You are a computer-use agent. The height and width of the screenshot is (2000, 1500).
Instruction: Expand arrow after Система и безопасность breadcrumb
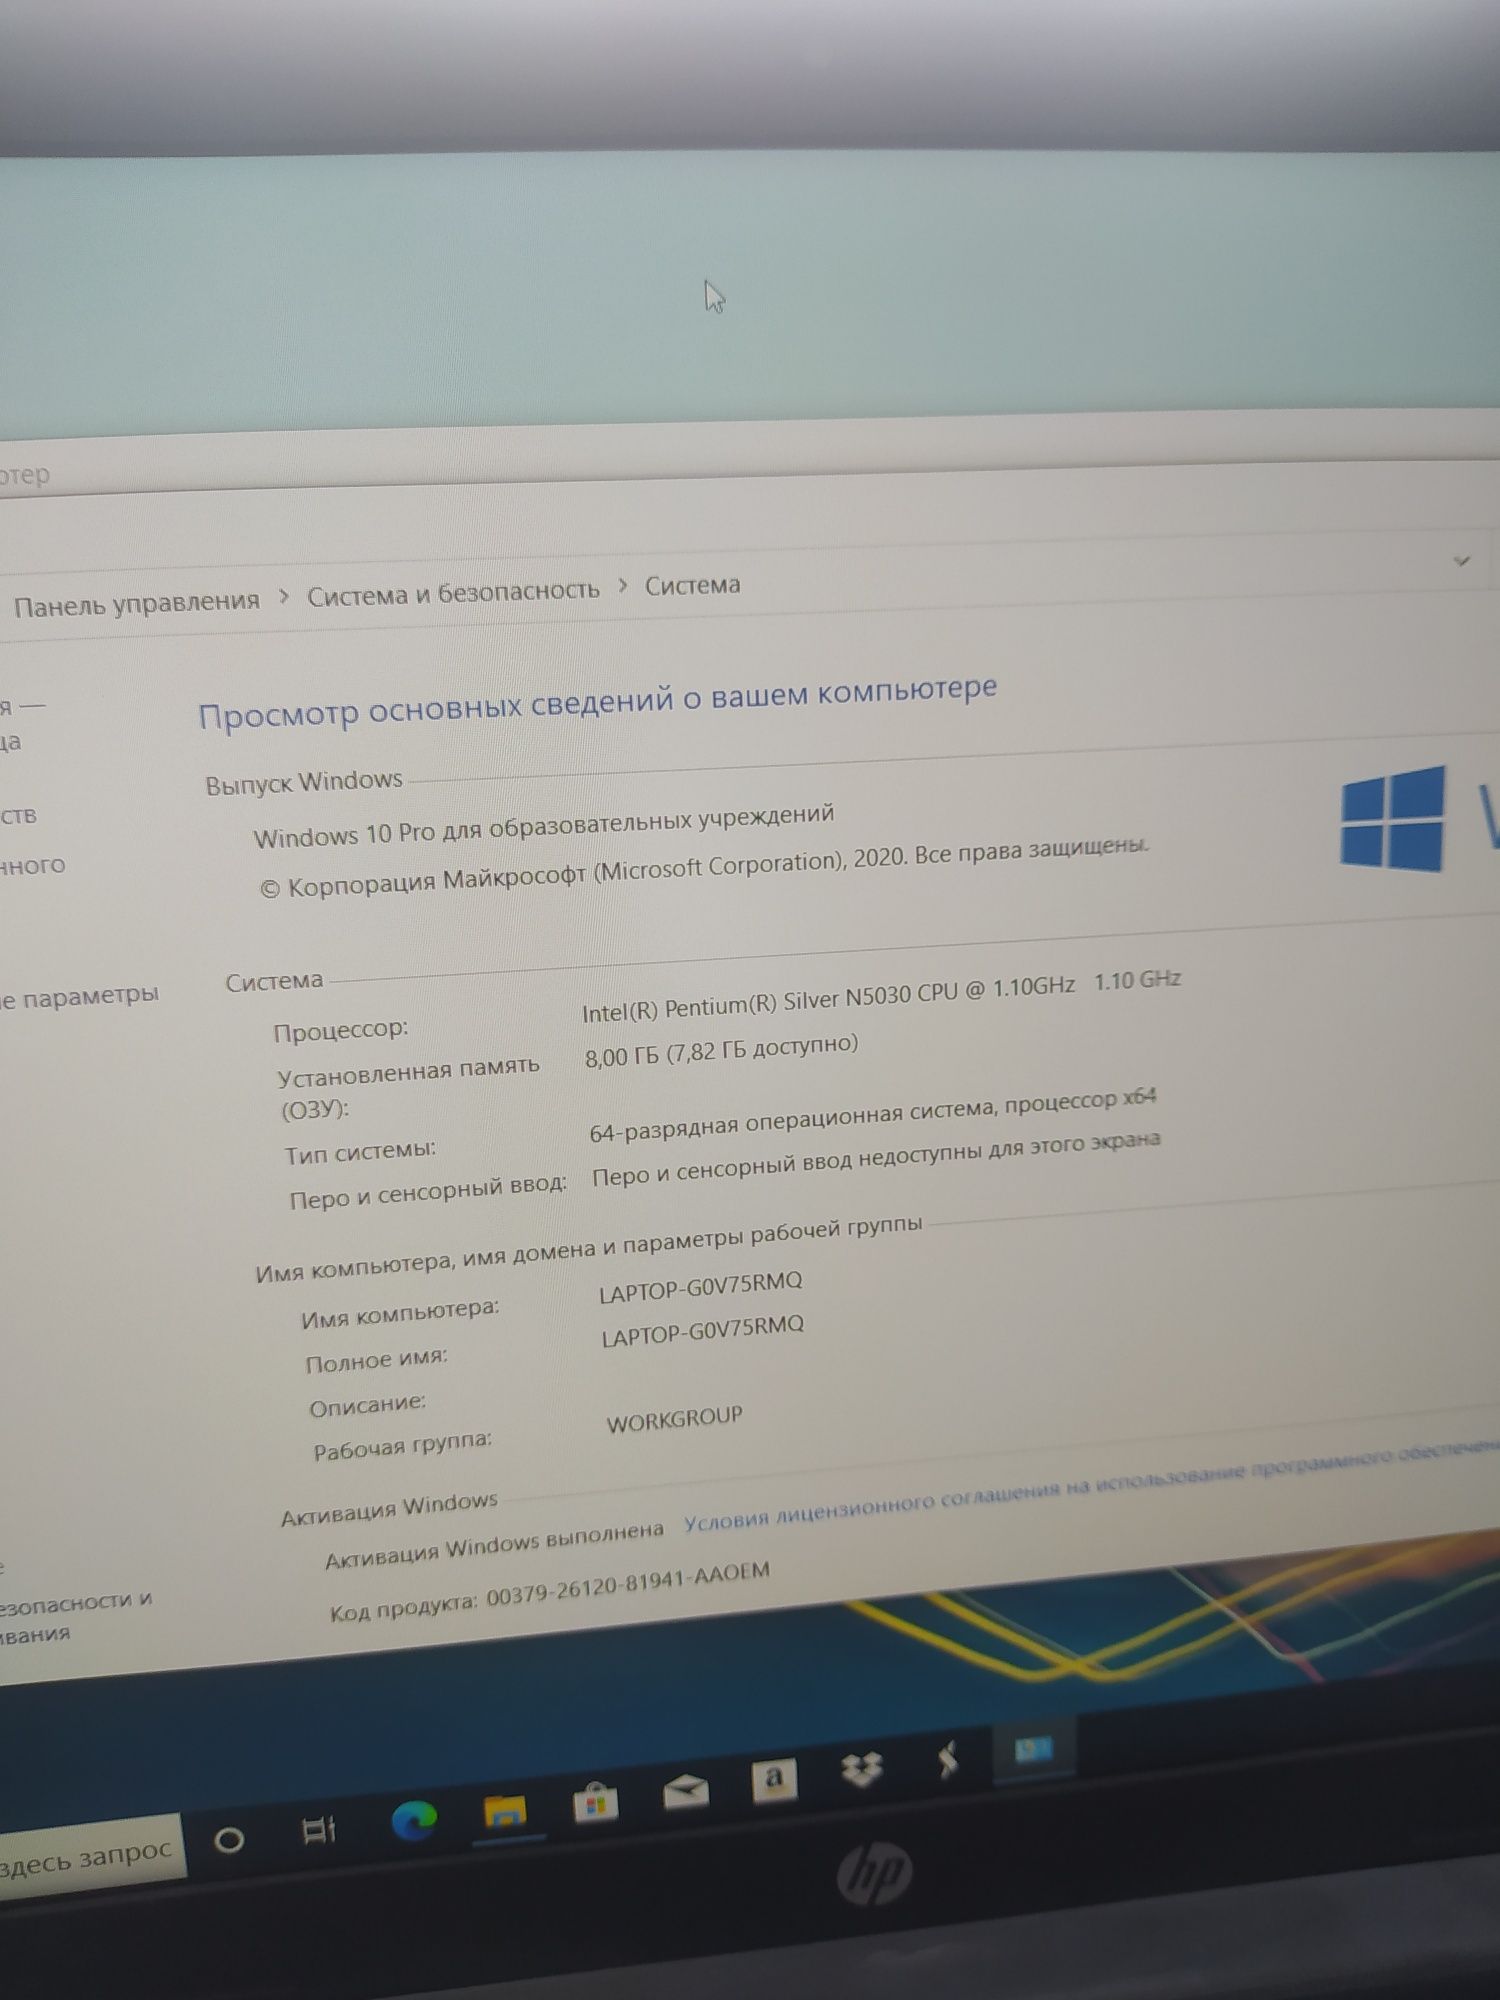tap(623, 586)
